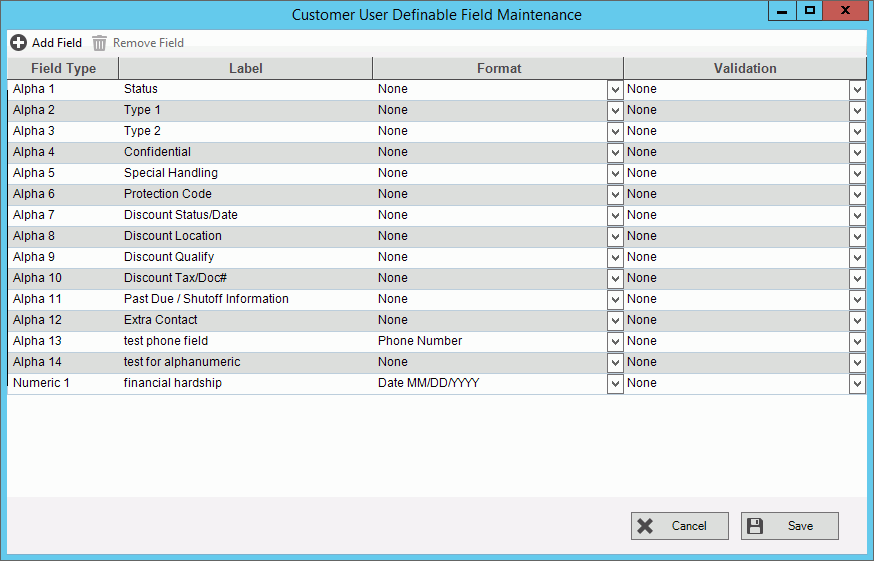Screen dimensions: 874x561
Task: Open Format dropdown for Alpha 1 Status
Action: 615,89
